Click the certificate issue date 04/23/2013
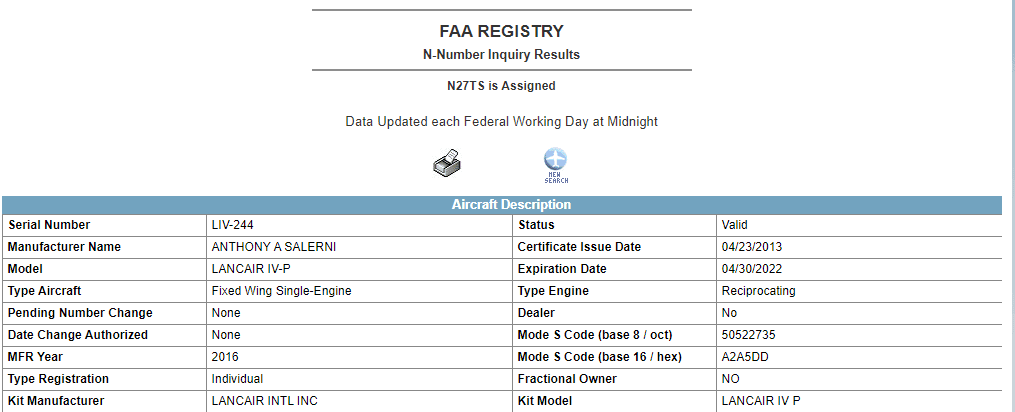 pyautogui.click(x=752, y=247)
